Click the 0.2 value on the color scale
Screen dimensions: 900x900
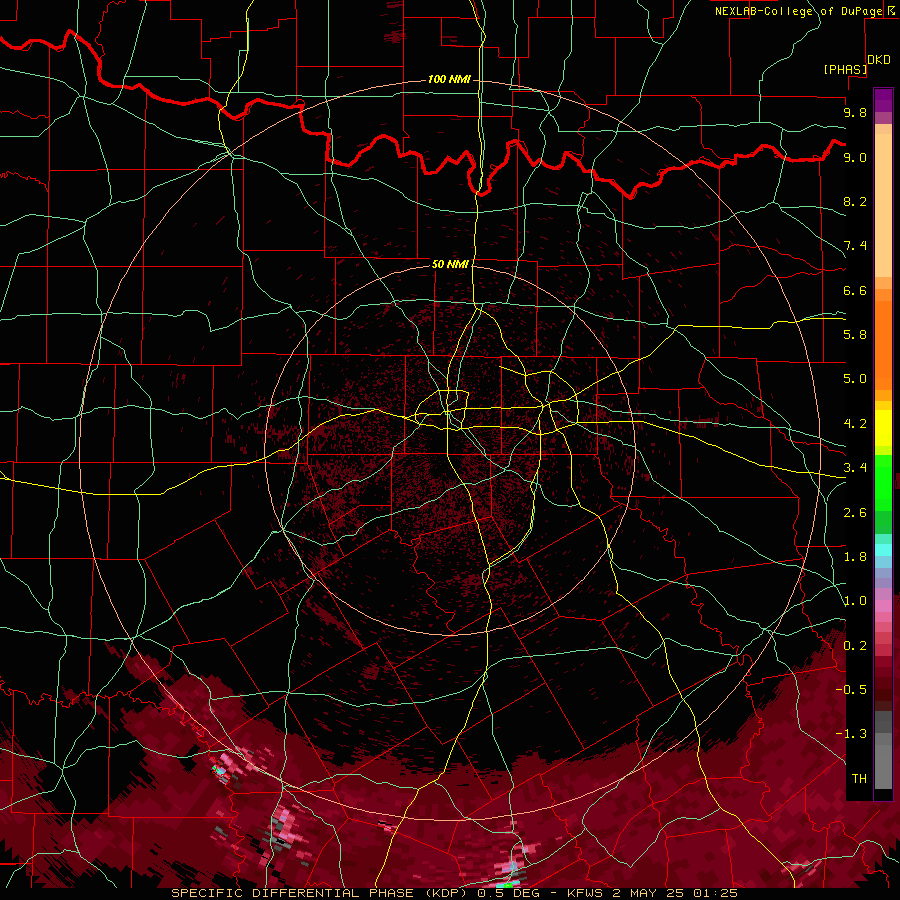855,646
